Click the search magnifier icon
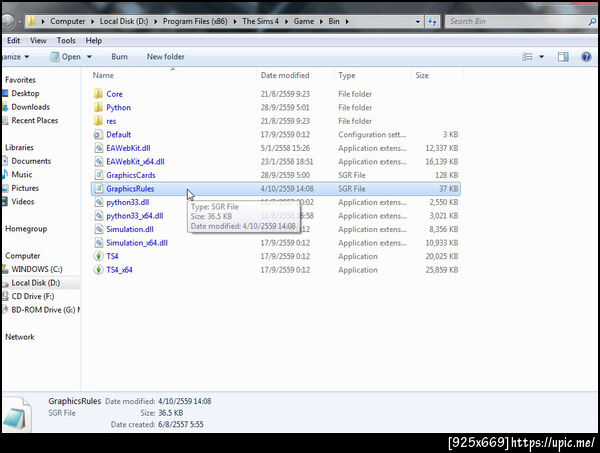 (x=592, y=21)
